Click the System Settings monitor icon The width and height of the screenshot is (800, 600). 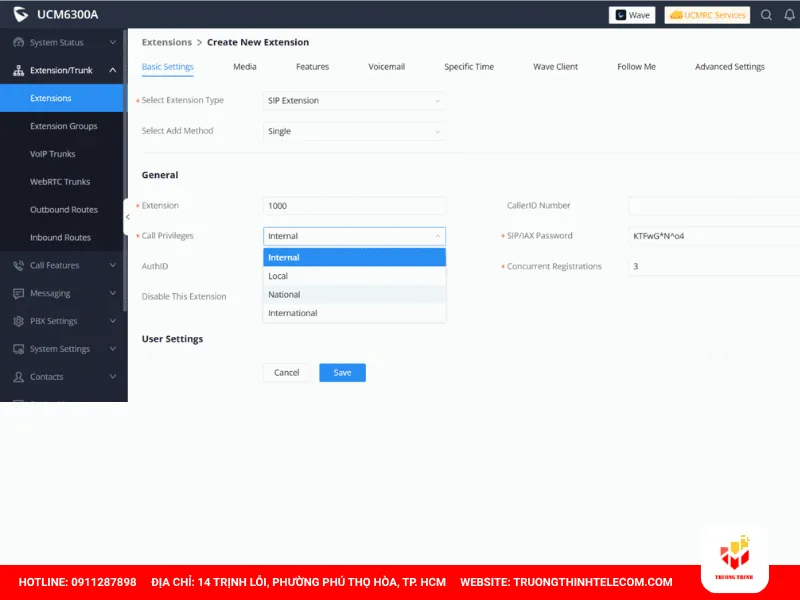[18, 349]
